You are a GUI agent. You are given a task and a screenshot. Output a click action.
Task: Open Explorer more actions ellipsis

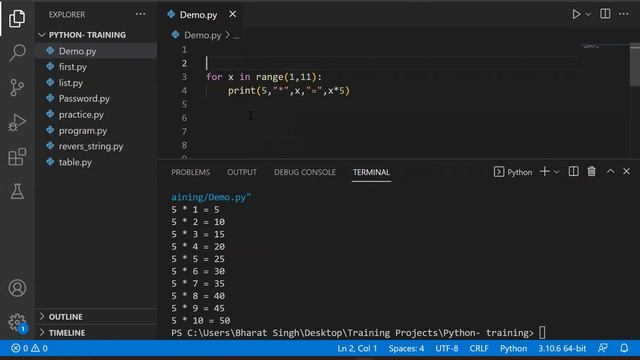140,14
